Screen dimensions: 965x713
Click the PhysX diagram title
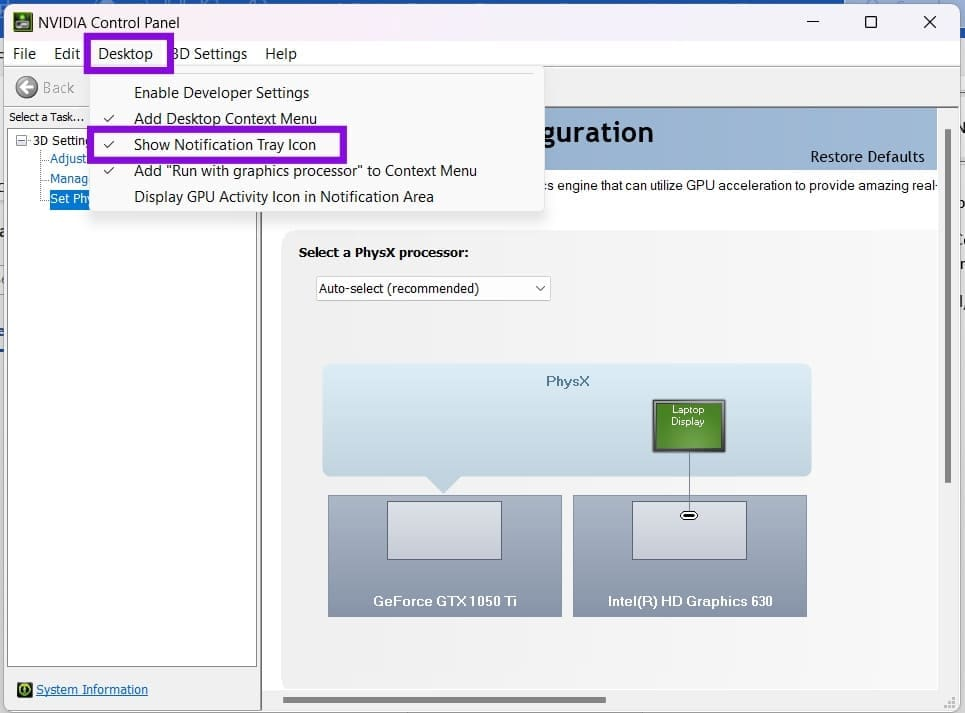pos(567,381)
